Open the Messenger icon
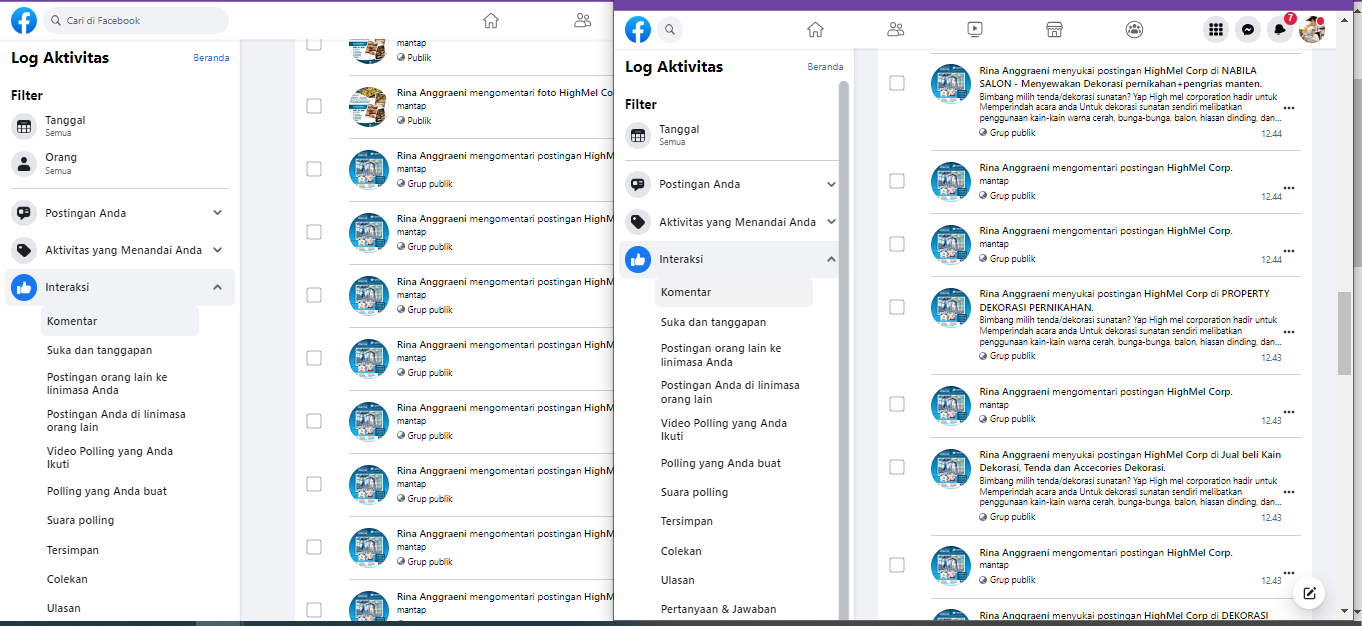Screen dimensions: 1362x626 click(x=1248, y=30)
